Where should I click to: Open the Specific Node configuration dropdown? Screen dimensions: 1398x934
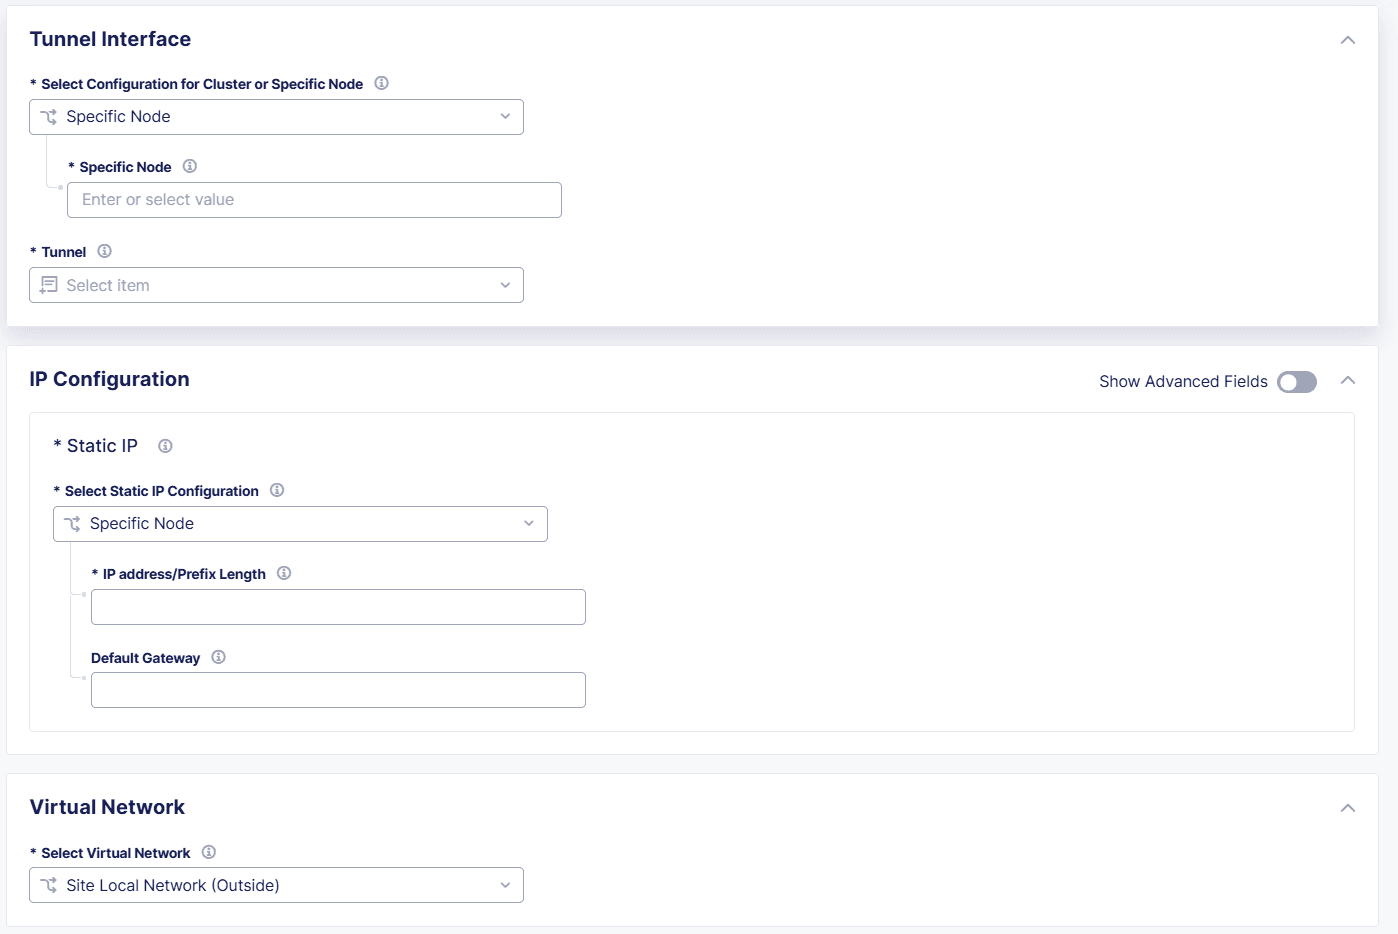point(276,117)
